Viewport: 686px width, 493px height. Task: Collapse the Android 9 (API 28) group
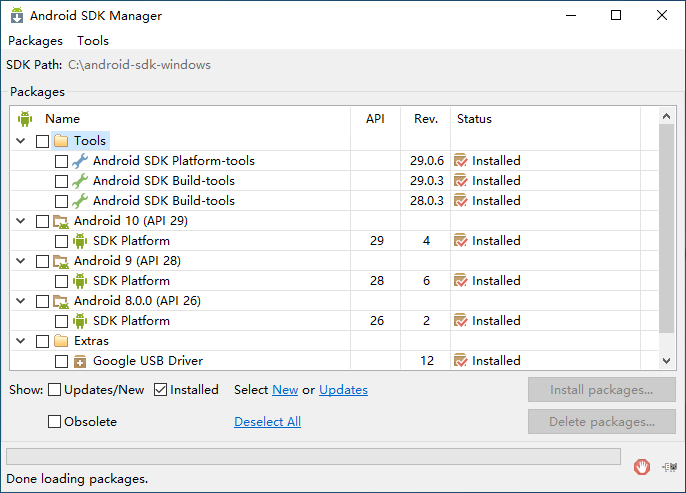[x=21, y=261]
